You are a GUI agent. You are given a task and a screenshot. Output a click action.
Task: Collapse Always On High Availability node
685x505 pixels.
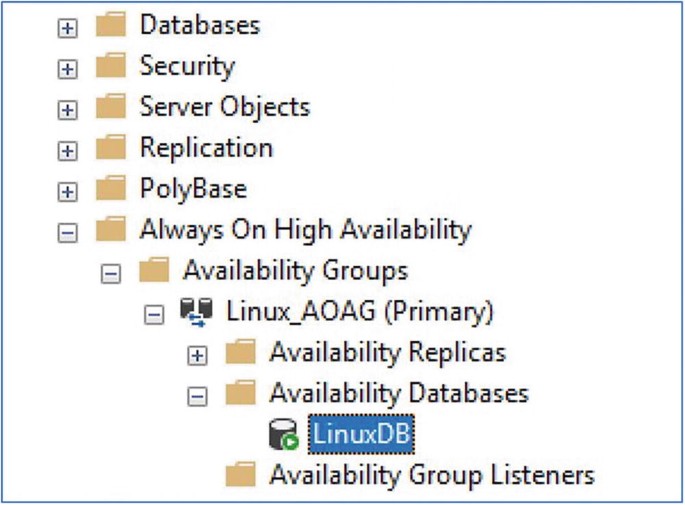(x=68, y=233)
